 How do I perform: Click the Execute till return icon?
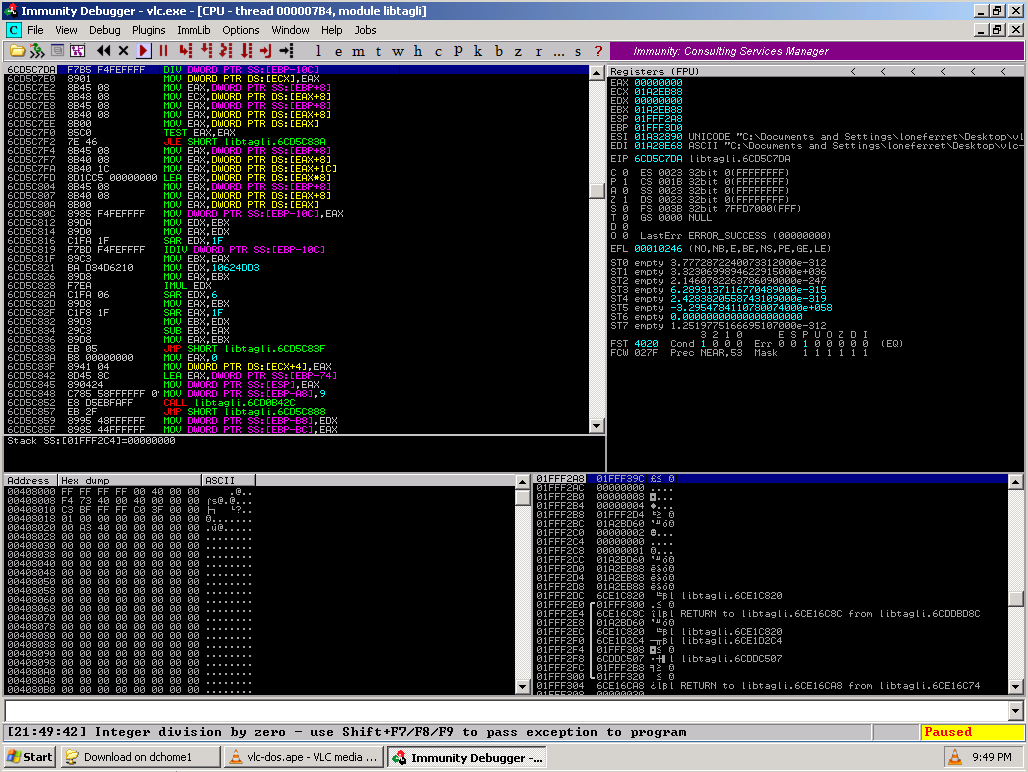(x=266, y=51)
